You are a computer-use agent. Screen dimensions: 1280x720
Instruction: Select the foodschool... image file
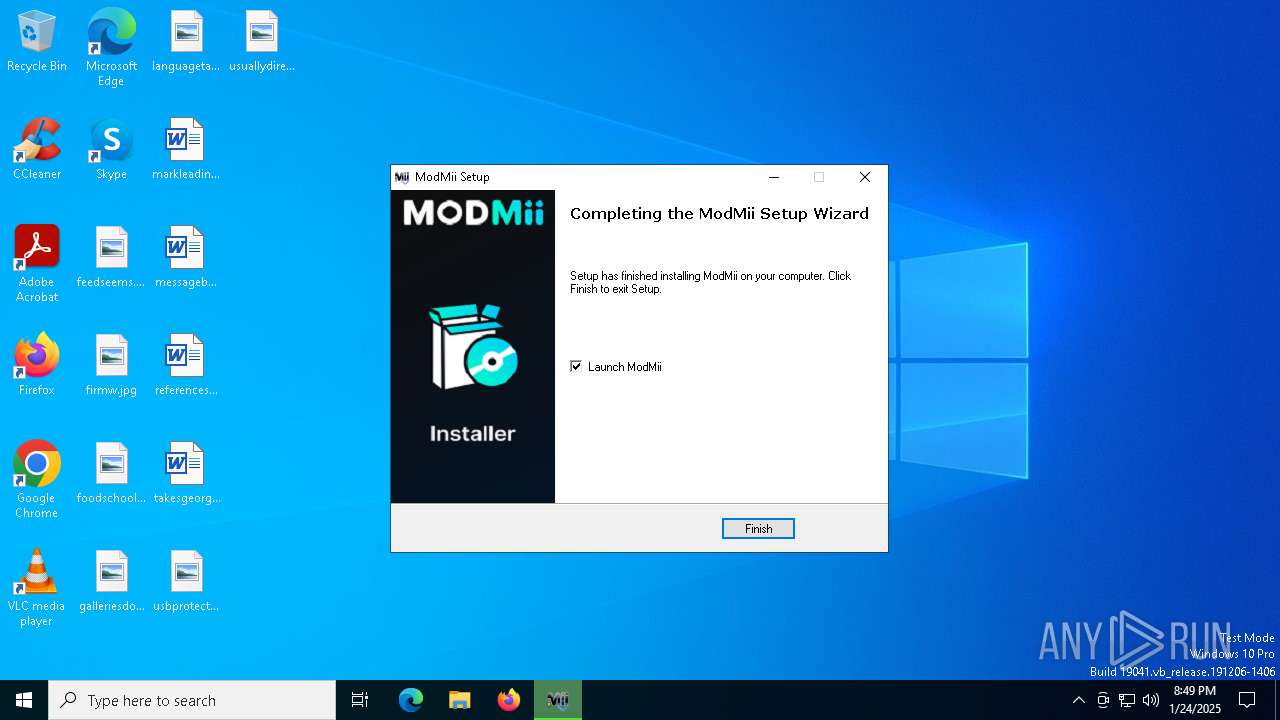[111, 474]
